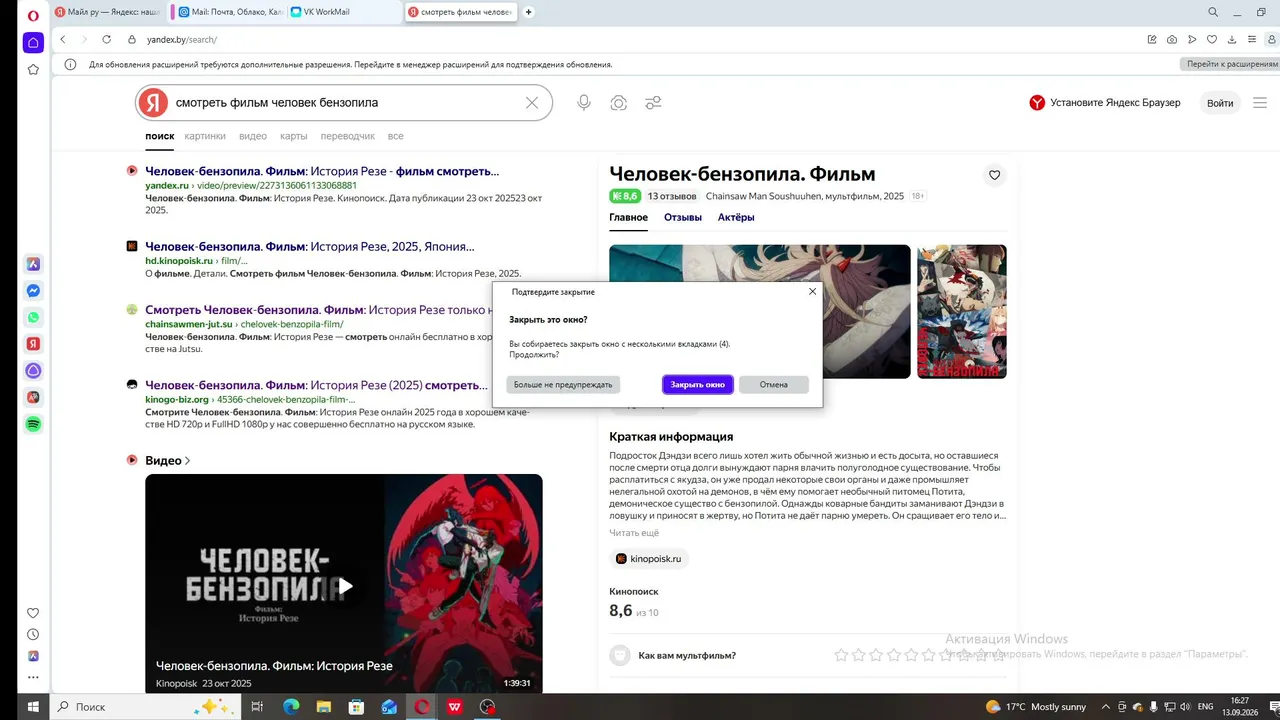Open the Windows taskbar search box

click(x=147, y=707)
